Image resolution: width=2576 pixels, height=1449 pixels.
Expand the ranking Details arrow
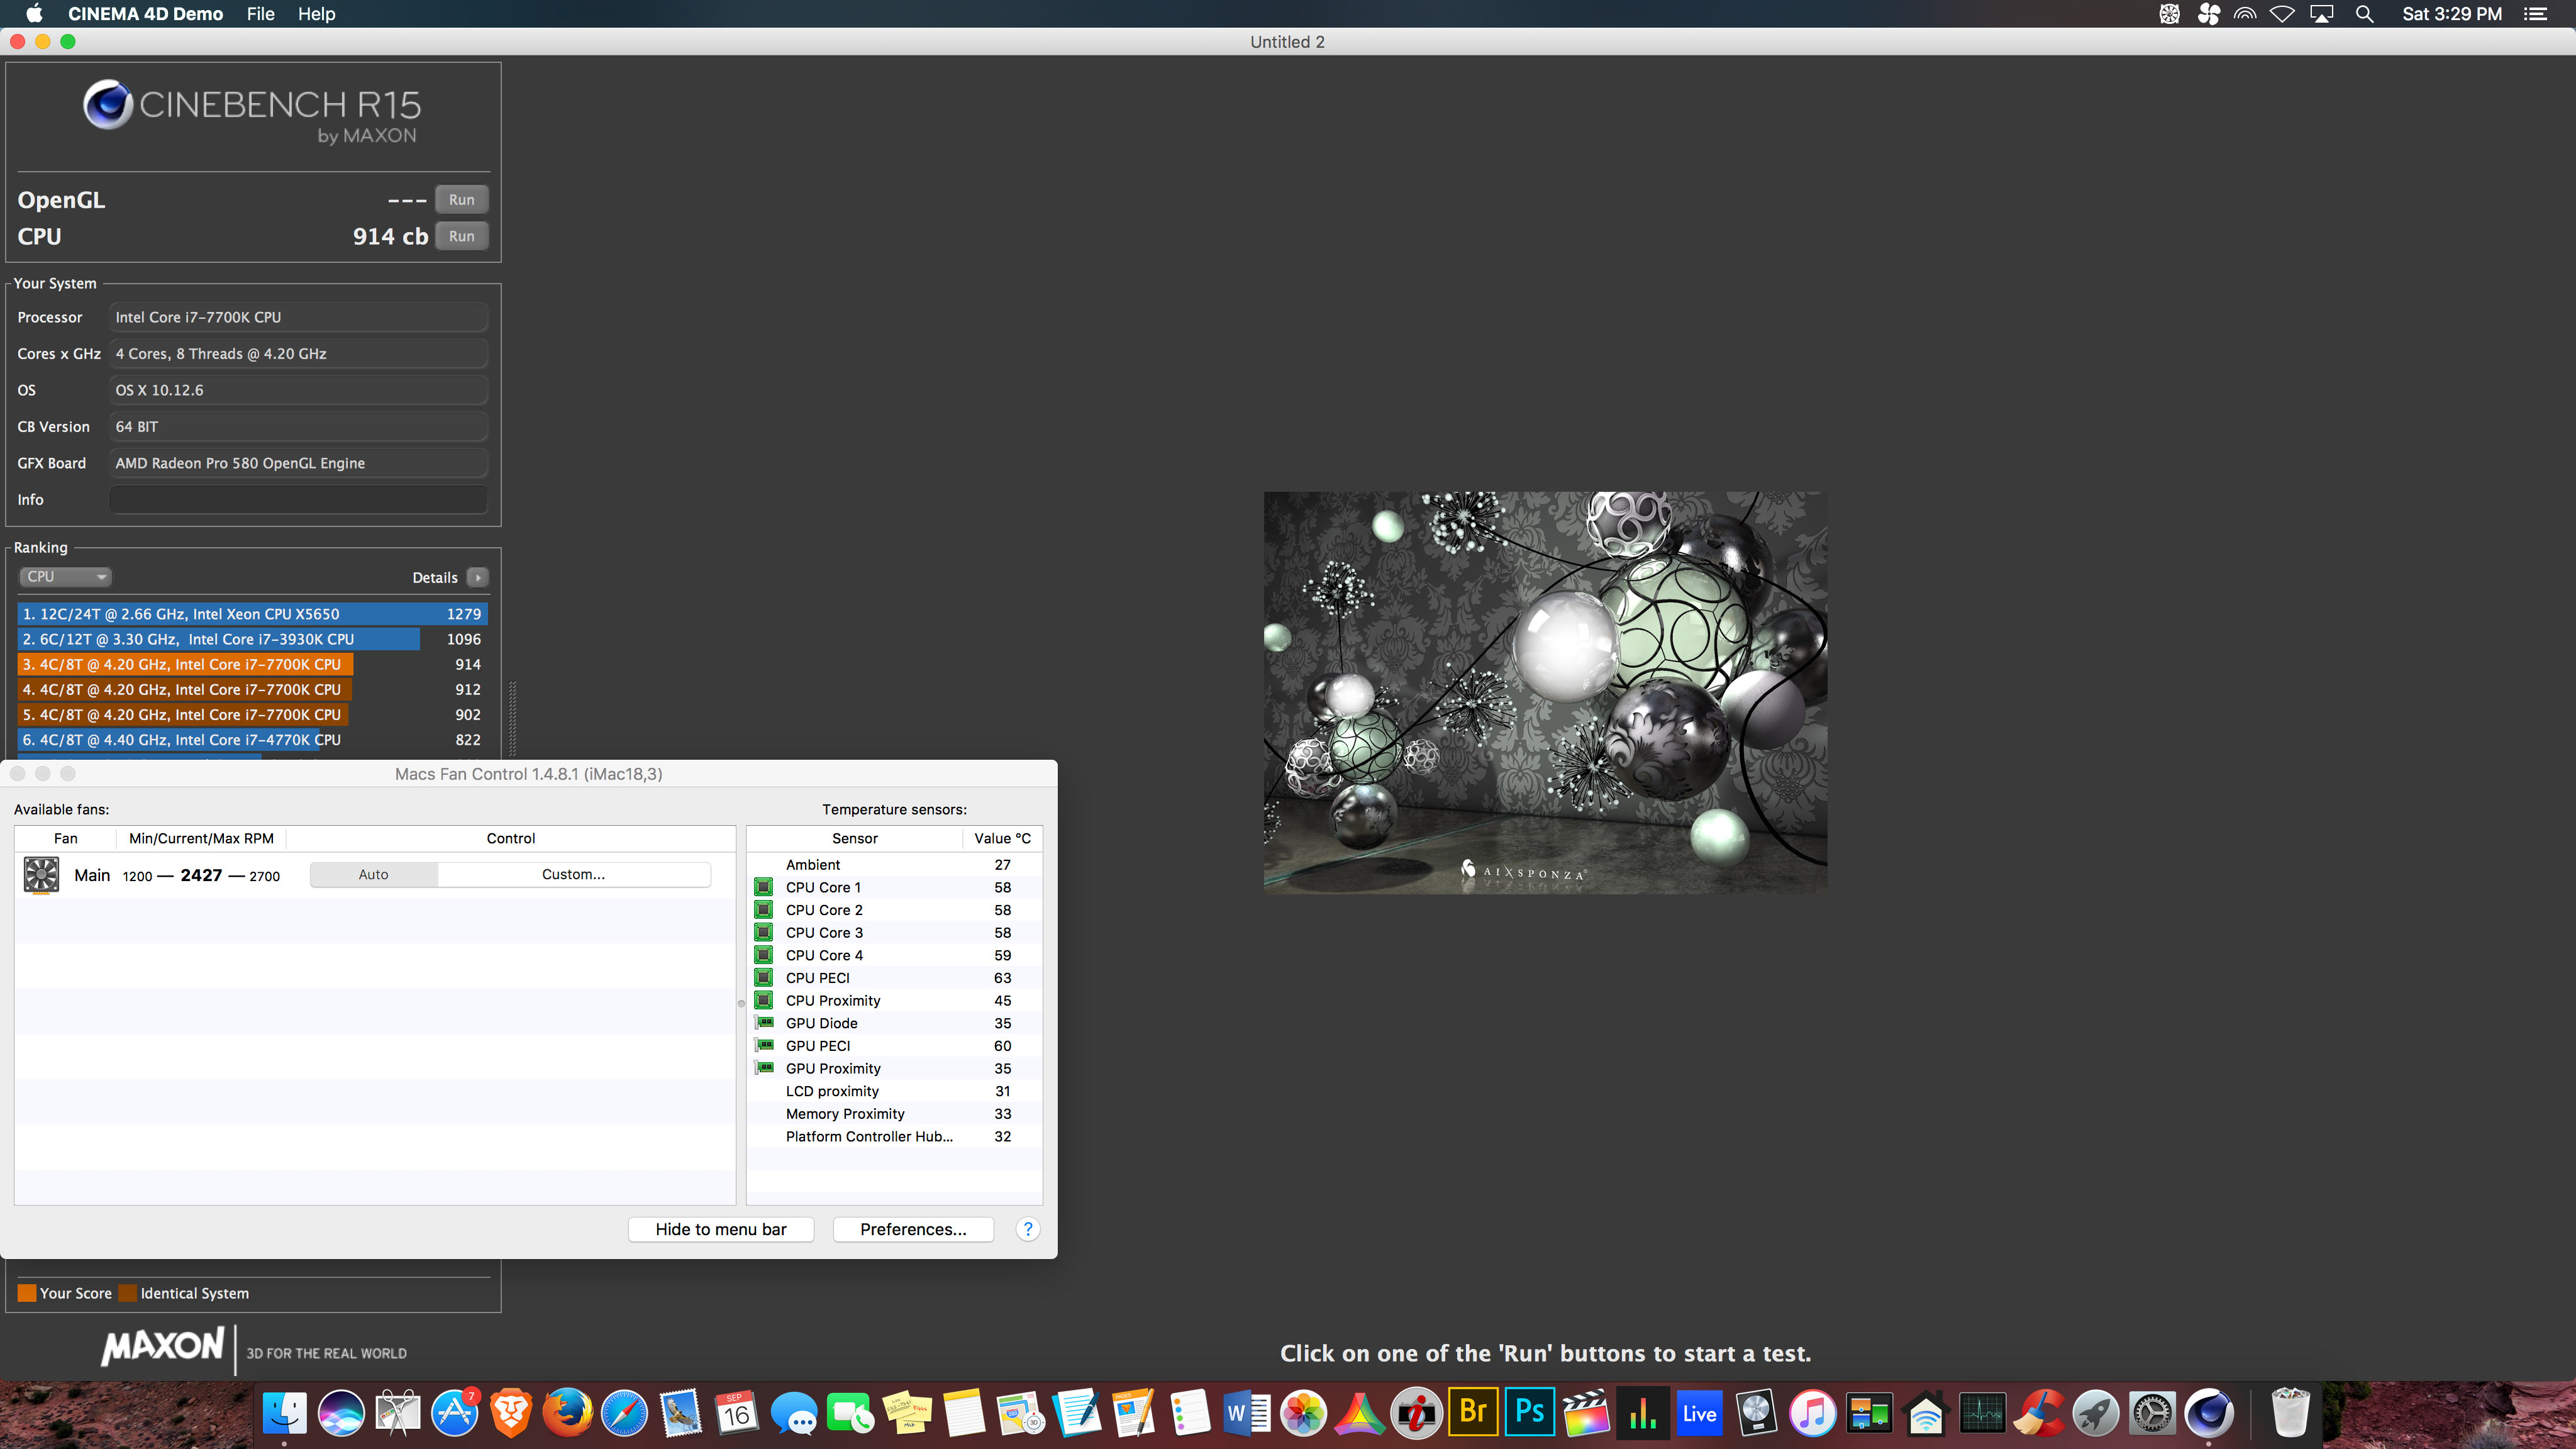478,577
